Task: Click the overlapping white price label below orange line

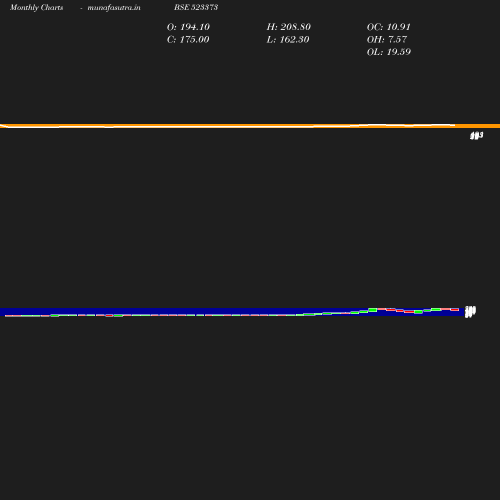Action: pyautogui.click(x=477, y=136)
